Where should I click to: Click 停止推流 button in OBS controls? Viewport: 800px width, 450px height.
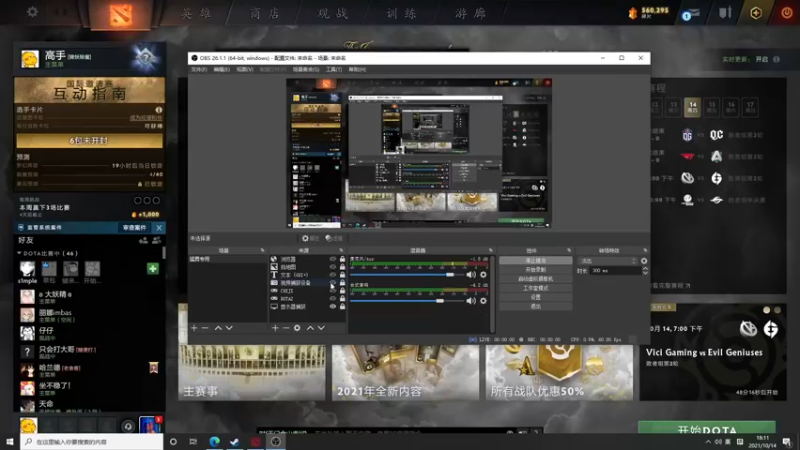[x=535, y=261]
